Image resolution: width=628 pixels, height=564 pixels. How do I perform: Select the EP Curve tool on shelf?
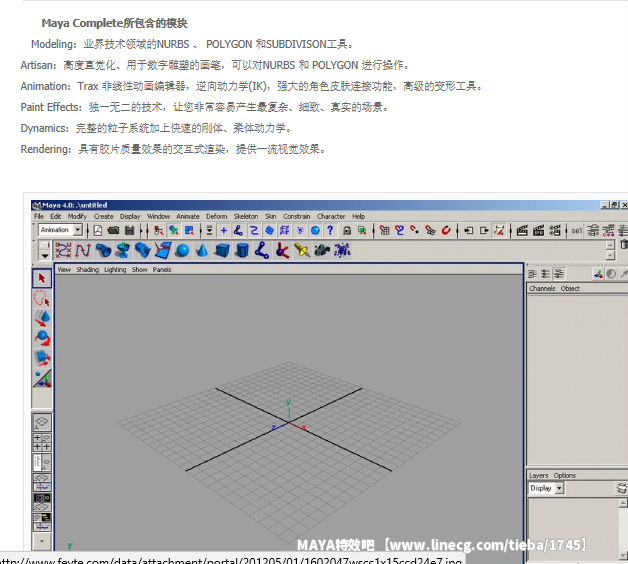pyautogui.click(x=83, y=251)
